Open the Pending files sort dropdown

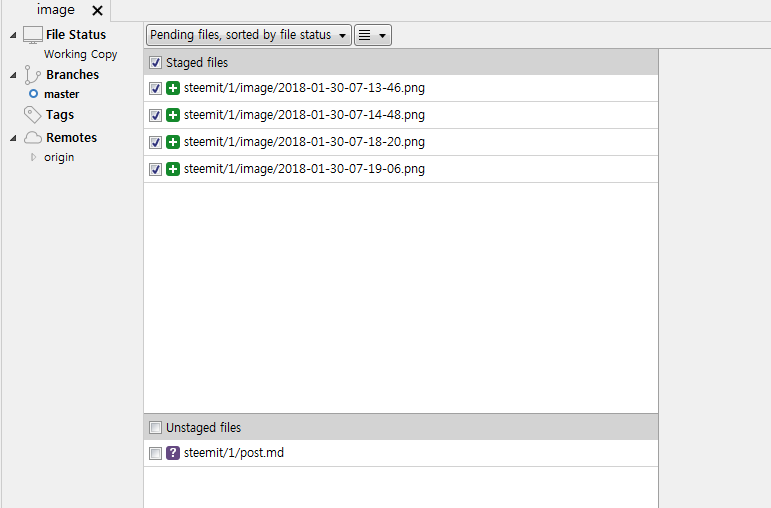(x=249, y=35)
